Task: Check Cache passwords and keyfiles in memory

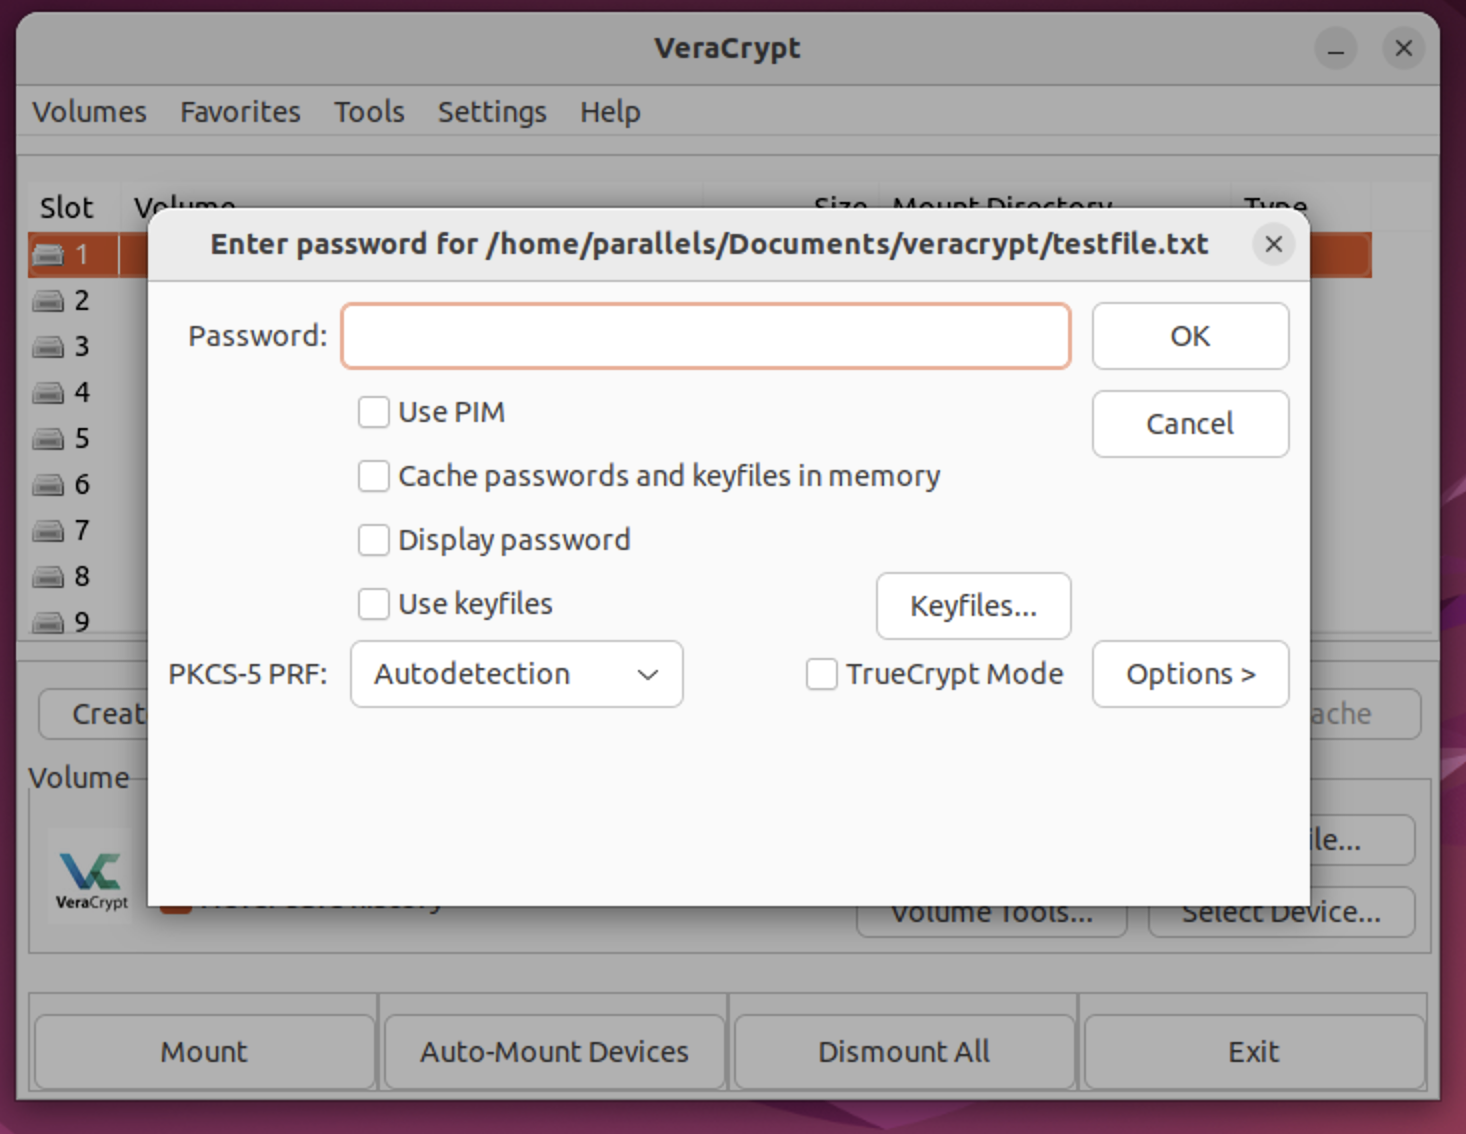Action: click(373, 475)
